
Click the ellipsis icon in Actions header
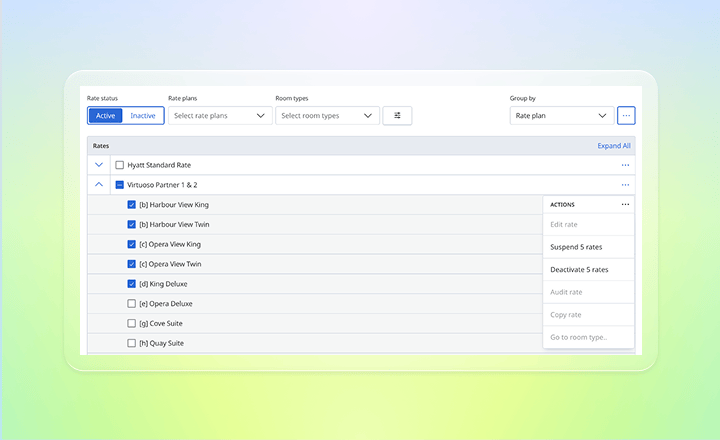pyautogui.click(x=625, y=205)
